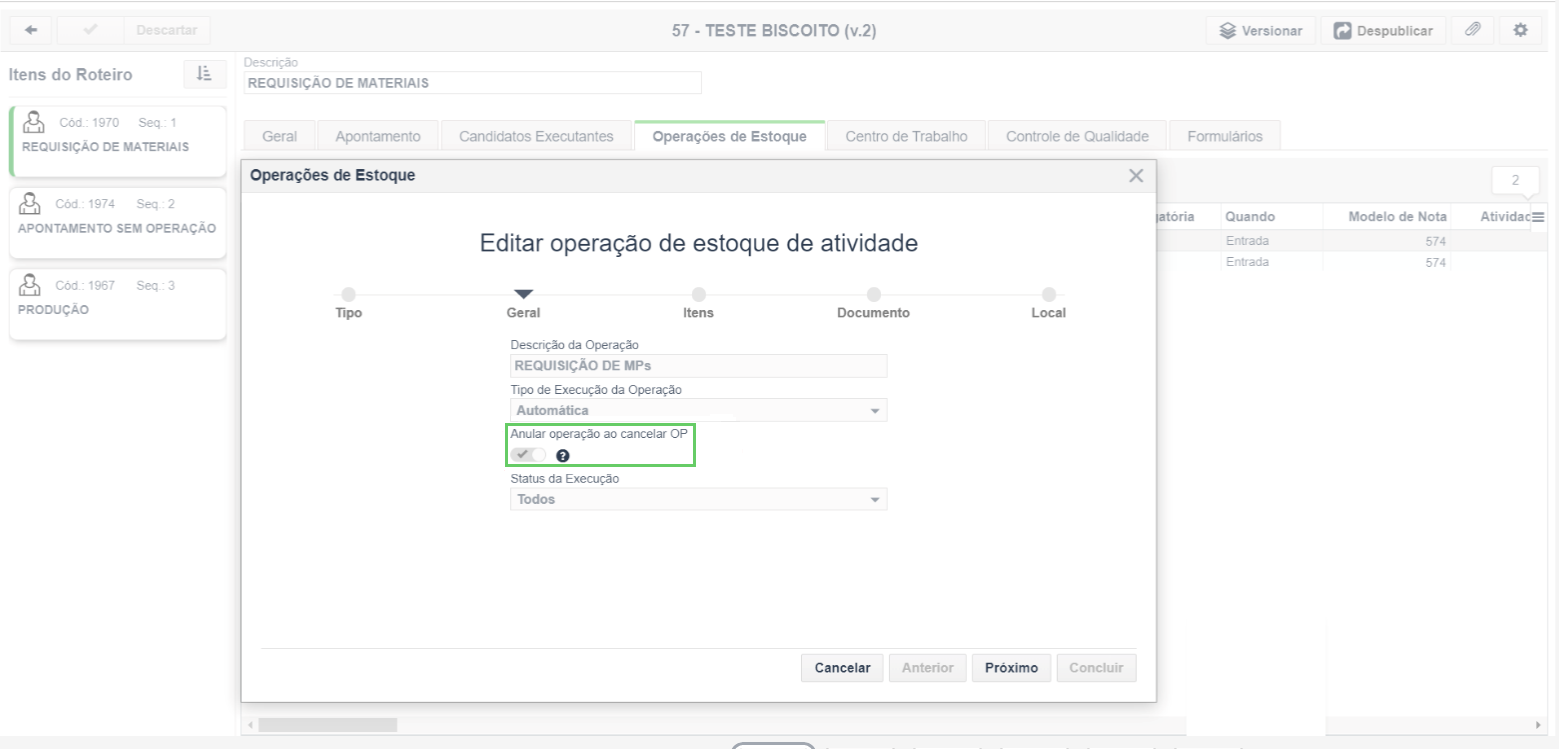The width and height of the screenshot is (1559, 749).
Task: Open Tipo de Execução da Operação dropdown
Action: (698, 411)
